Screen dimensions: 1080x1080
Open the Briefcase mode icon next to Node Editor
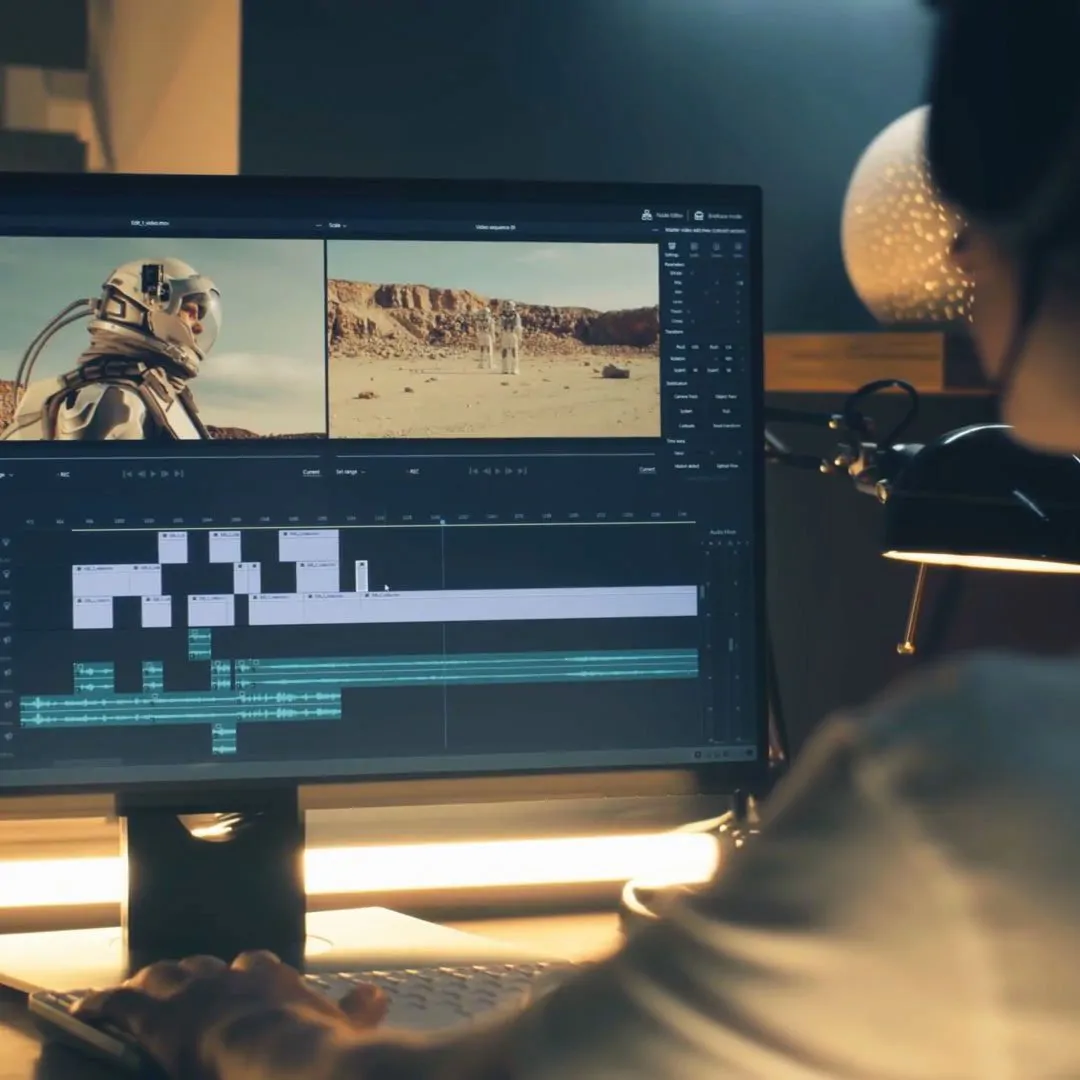pos(698,215)
